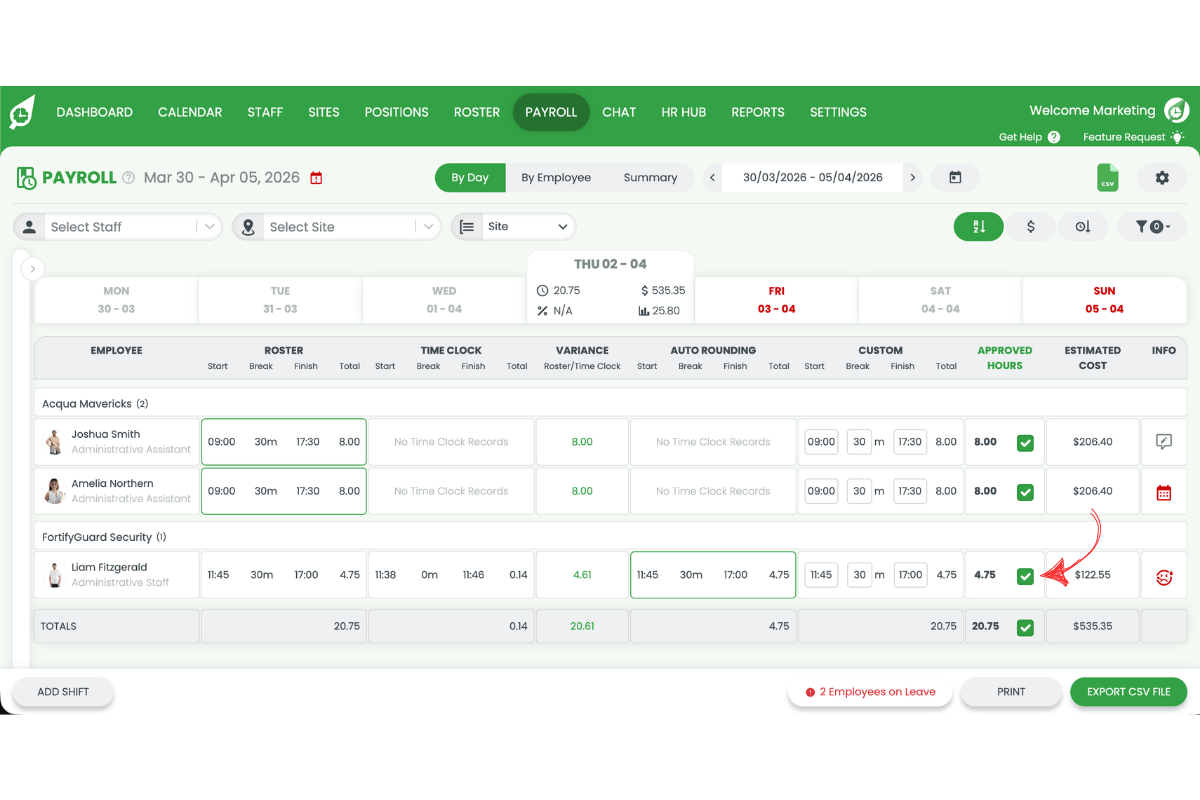
Task: Toggle Liam Fitzgerald's approval checkbox
Action: pyautogui.click(x=1025, y=575)
